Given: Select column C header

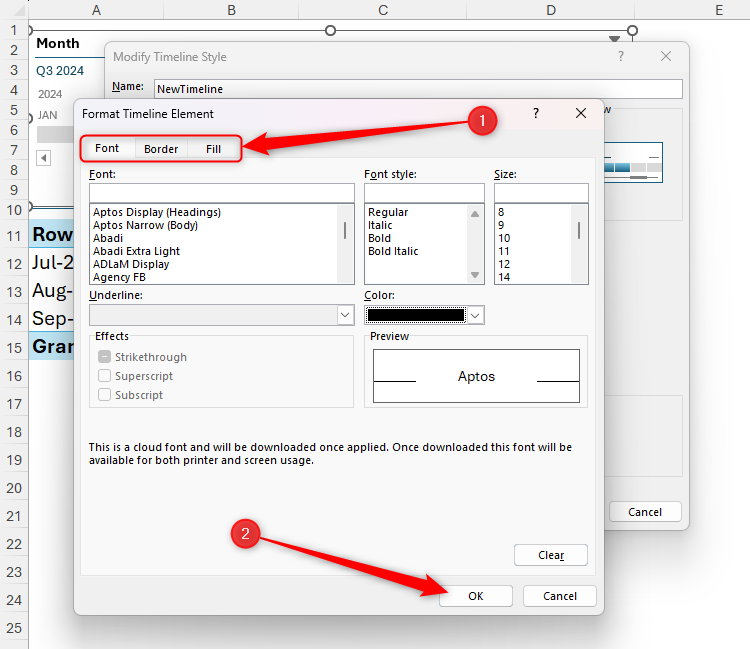Looking at the screenshot, I should [x=383, y=10].
